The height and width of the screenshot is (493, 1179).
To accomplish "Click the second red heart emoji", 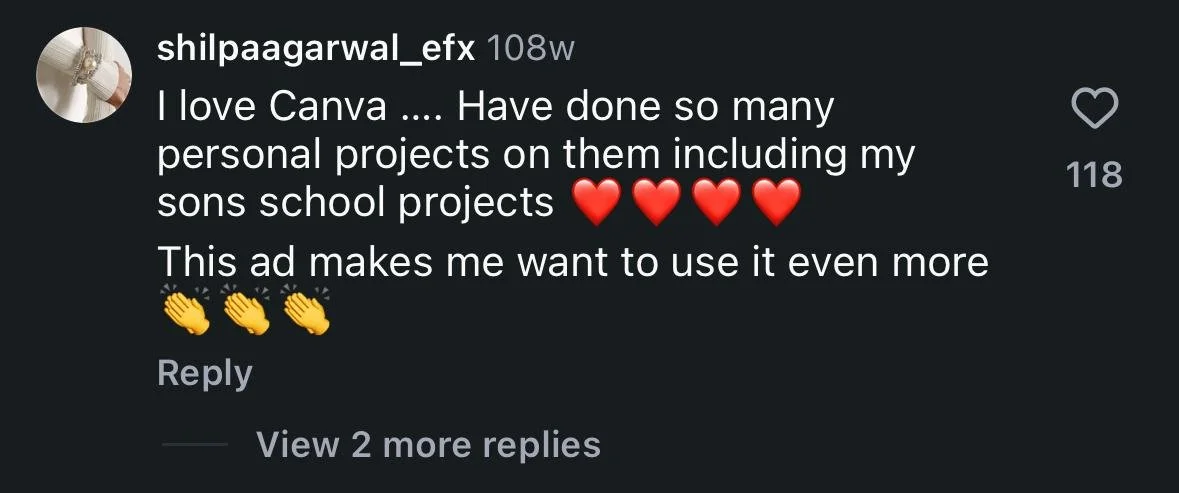I will tap(656, 203).
